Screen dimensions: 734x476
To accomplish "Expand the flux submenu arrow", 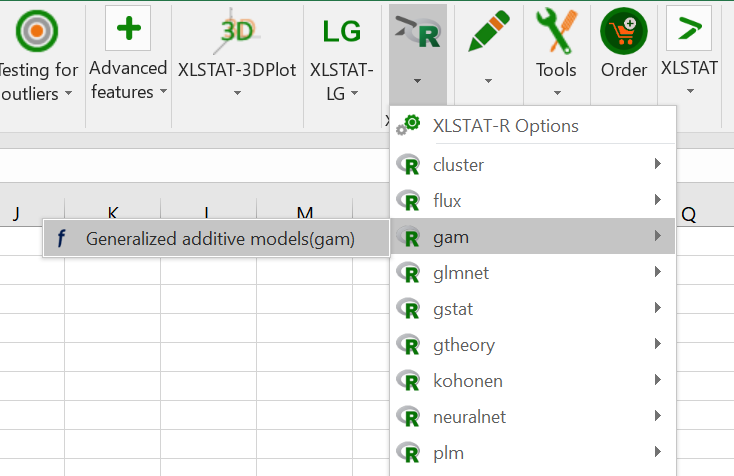I will (x=657, y=200).
